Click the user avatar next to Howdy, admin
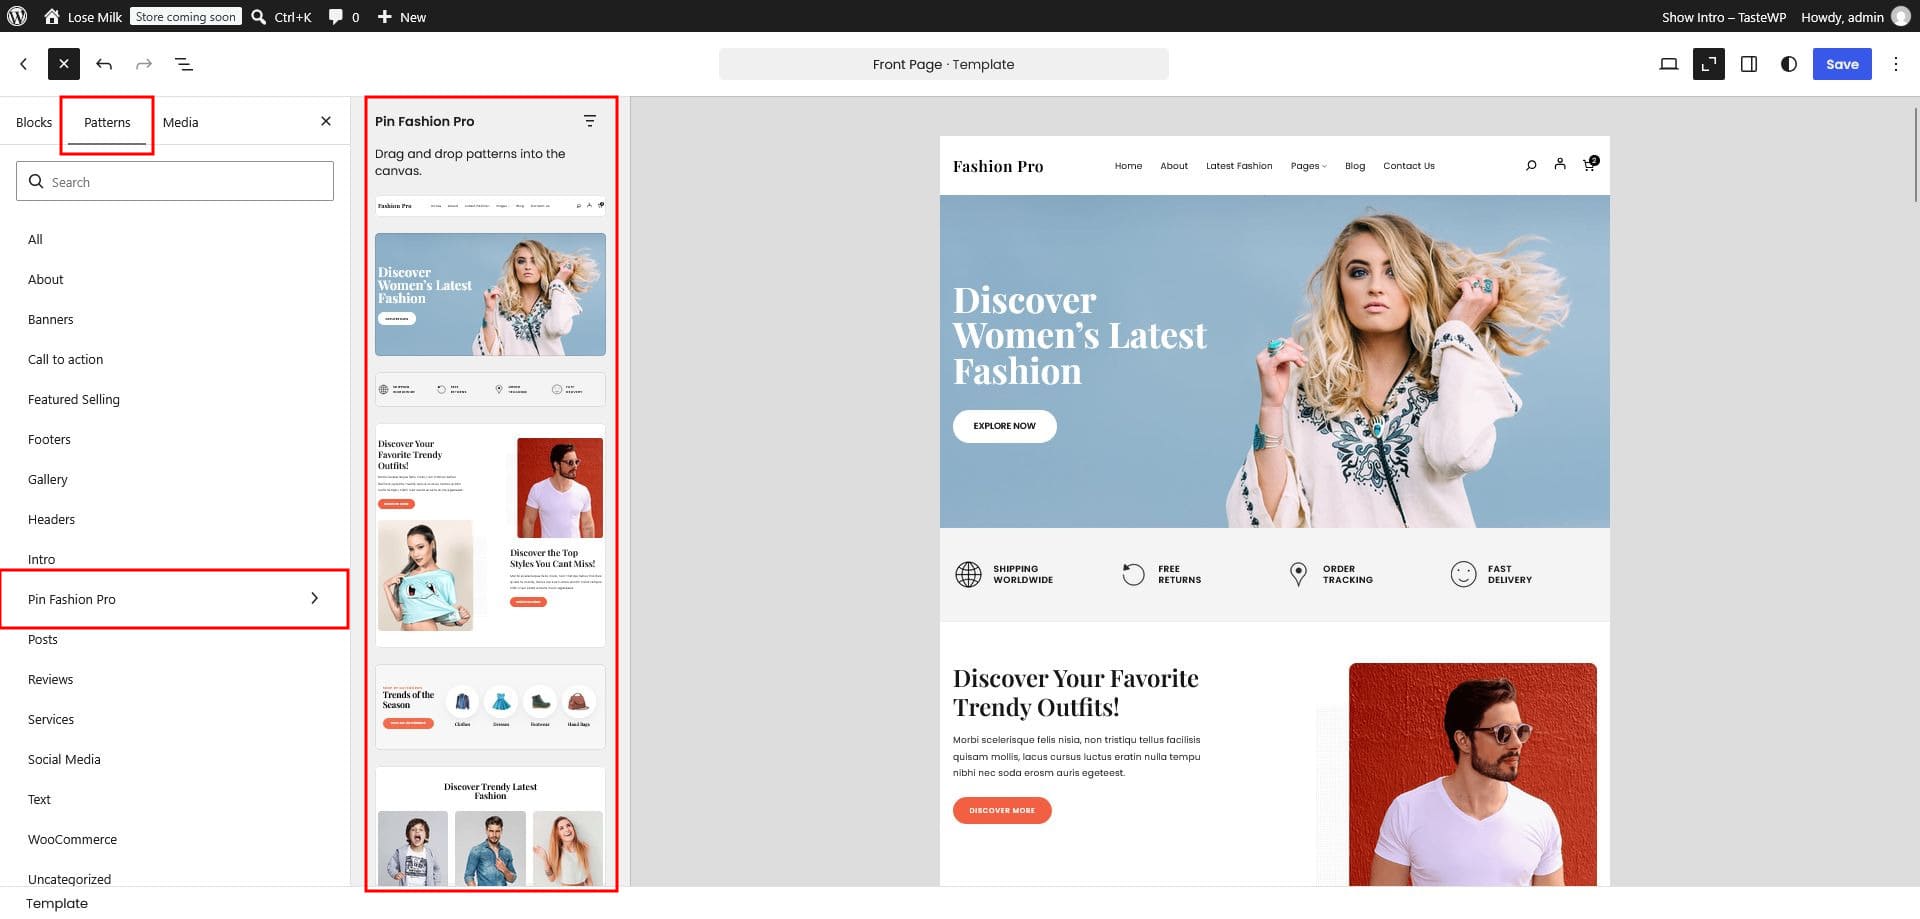1920x919 pixels. pos(1901,16)
